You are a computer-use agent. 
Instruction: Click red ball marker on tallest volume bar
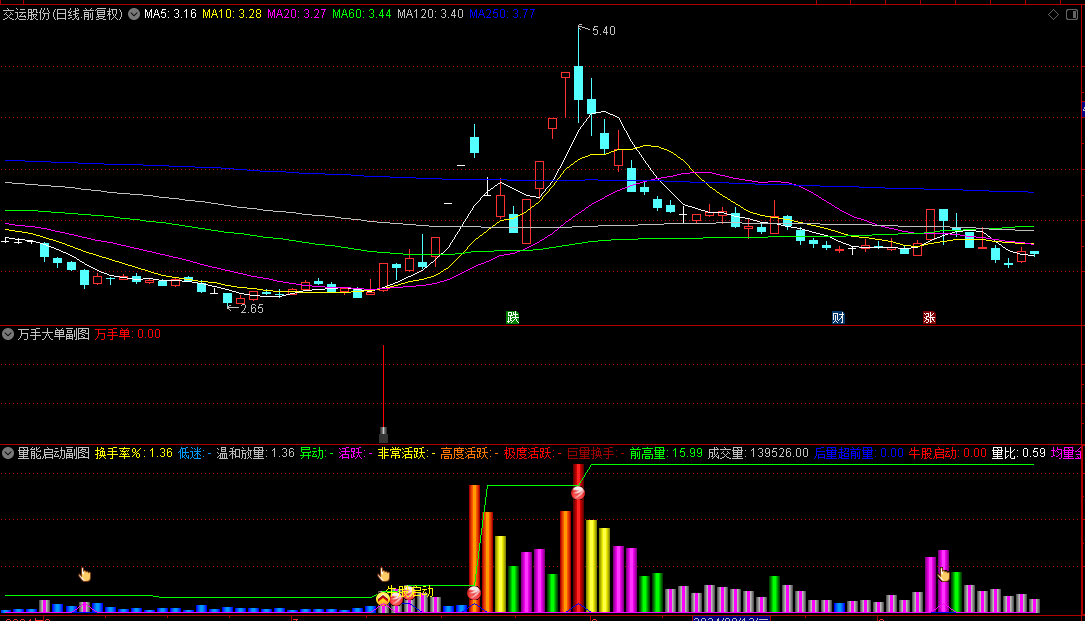pos(578,493)
